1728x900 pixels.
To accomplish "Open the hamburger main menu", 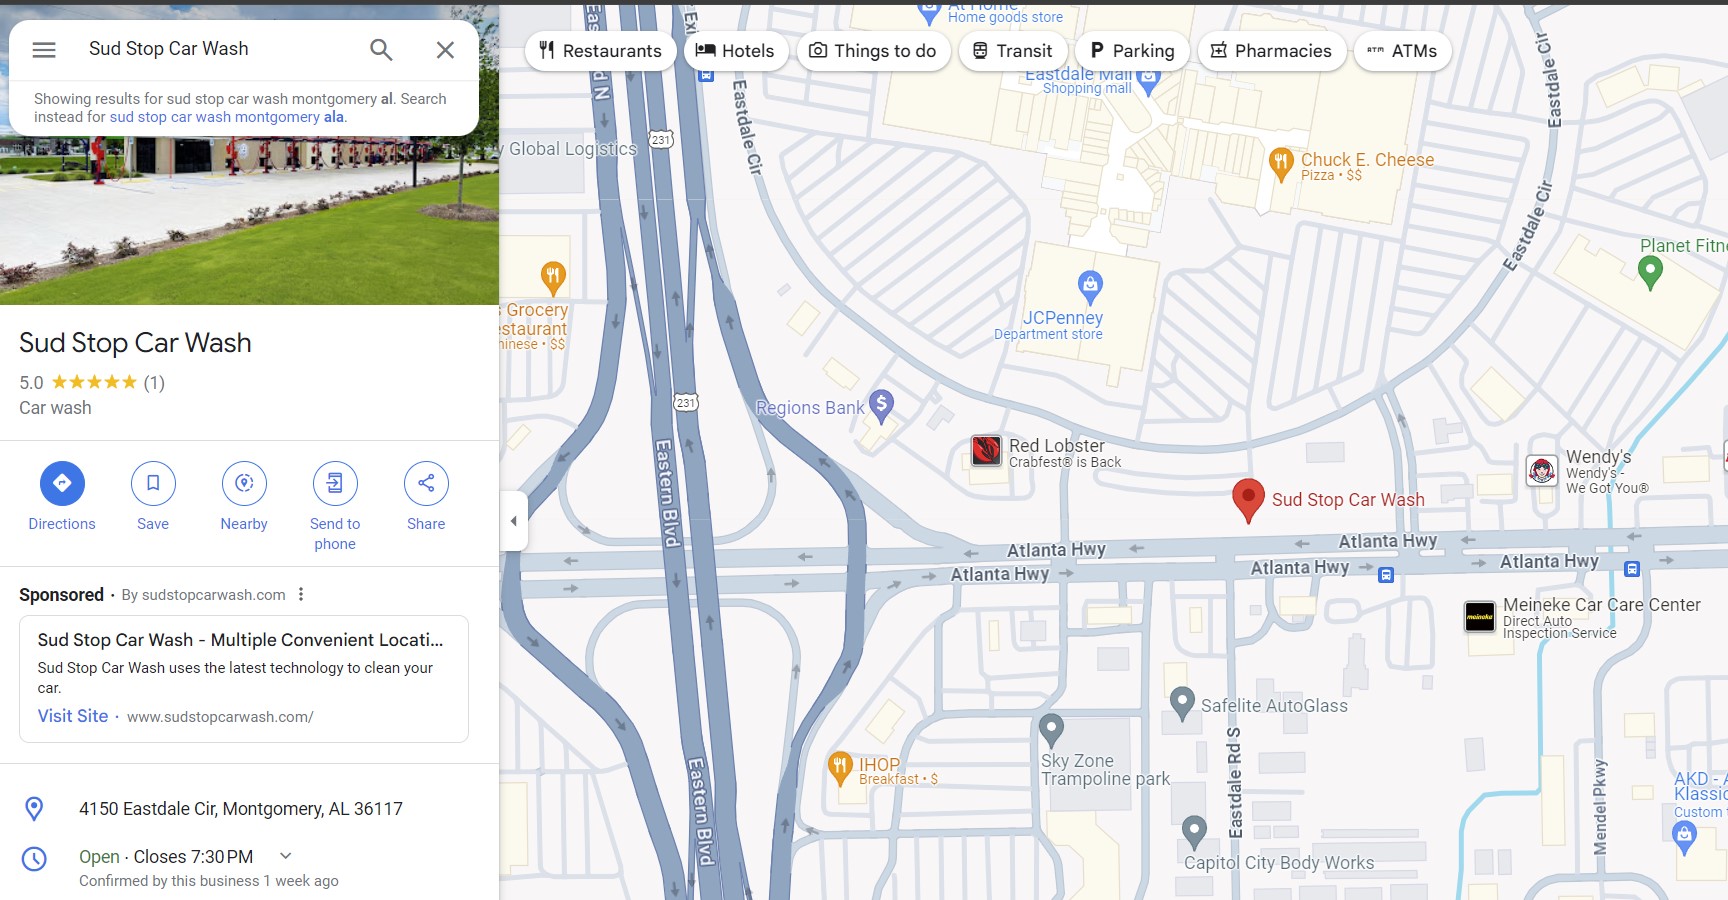I will tap(44, 50).
